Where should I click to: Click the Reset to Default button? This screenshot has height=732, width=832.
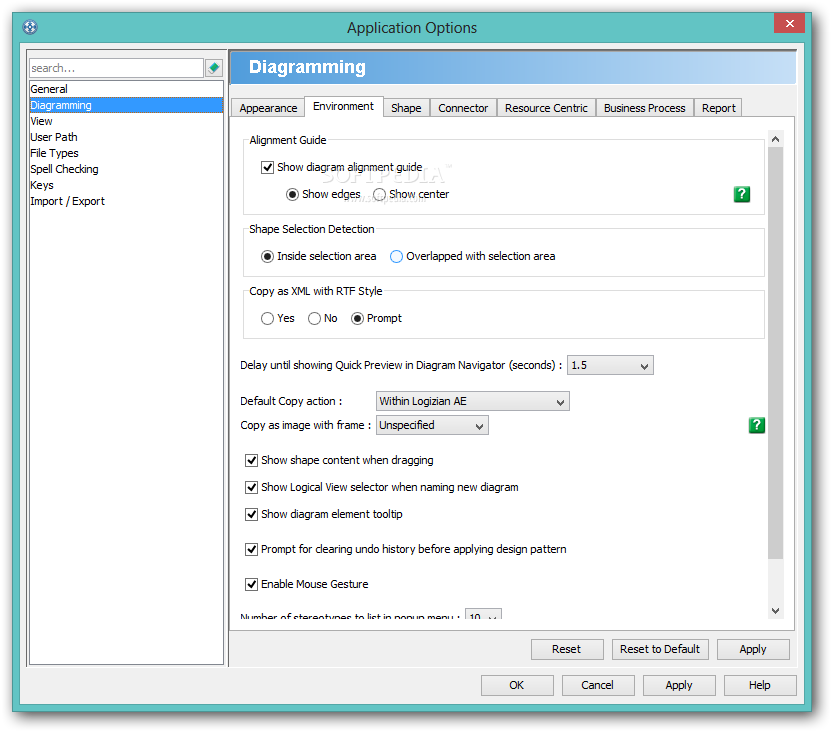(x=660, y=649)
